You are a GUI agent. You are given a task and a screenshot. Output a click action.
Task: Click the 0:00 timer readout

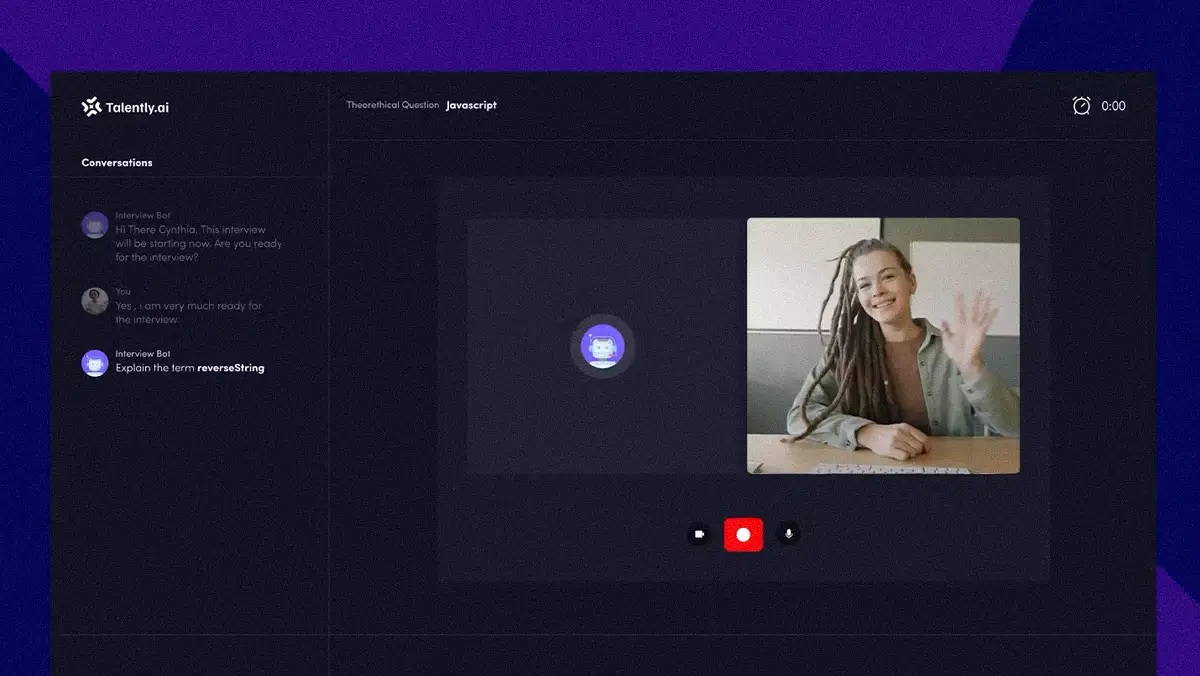[x=1113, y=106]
